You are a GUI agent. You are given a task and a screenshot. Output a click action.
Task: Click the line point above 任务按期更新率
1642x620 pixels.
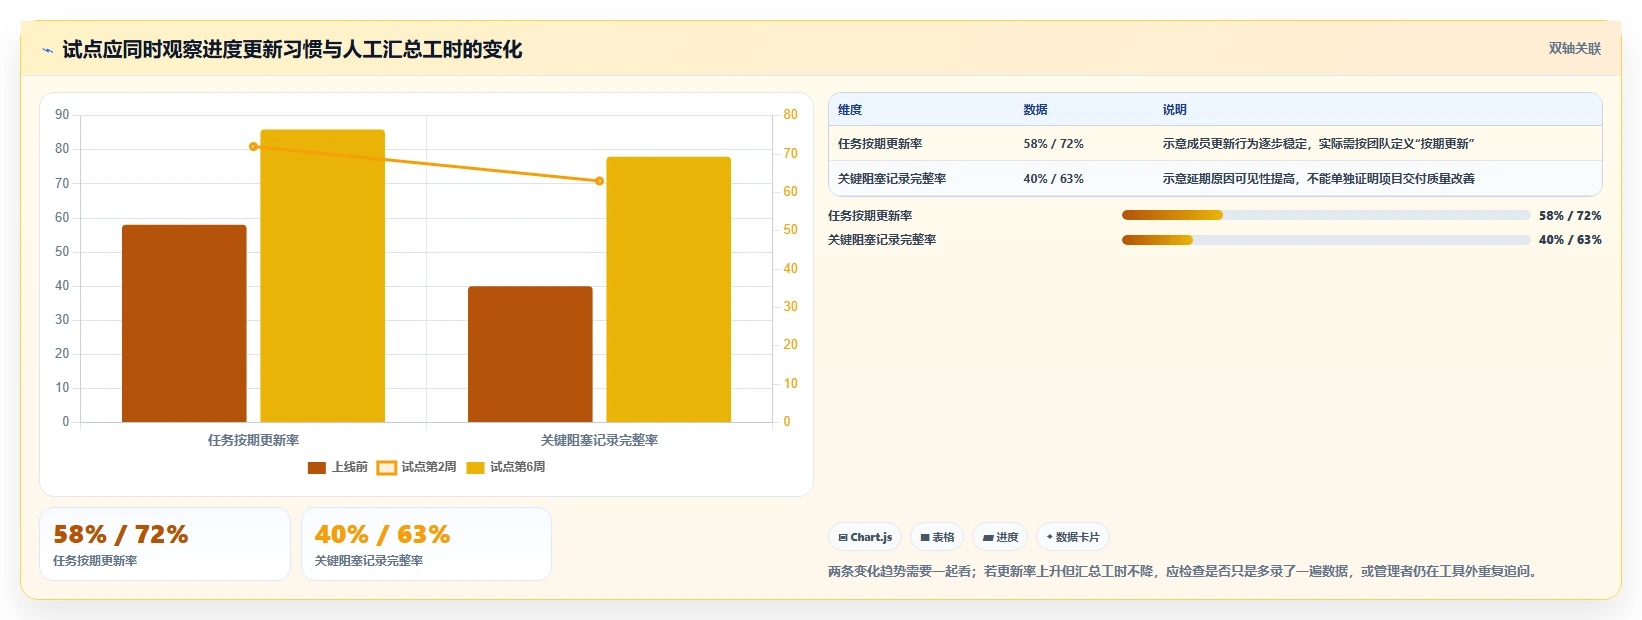[253, 147]
